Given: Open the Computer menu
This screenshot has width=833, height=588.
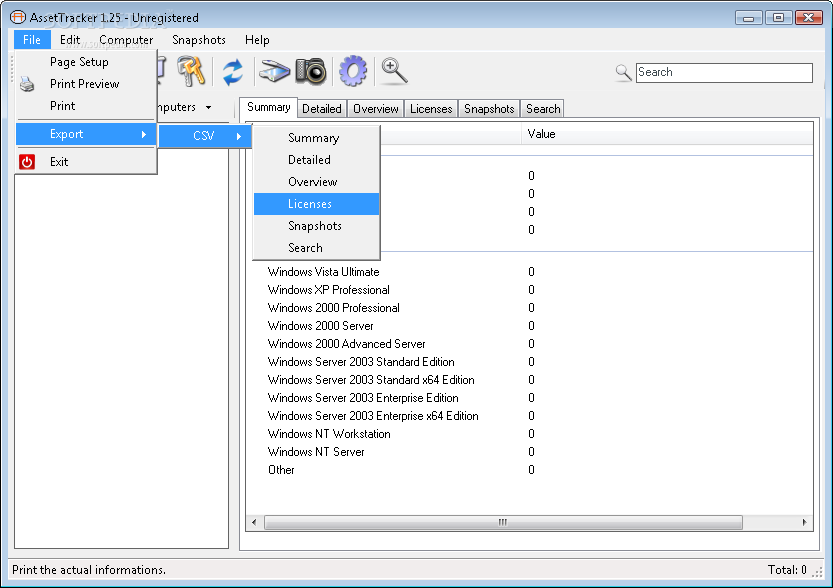Looking at the screenshot, I should (x=126, y=40).
